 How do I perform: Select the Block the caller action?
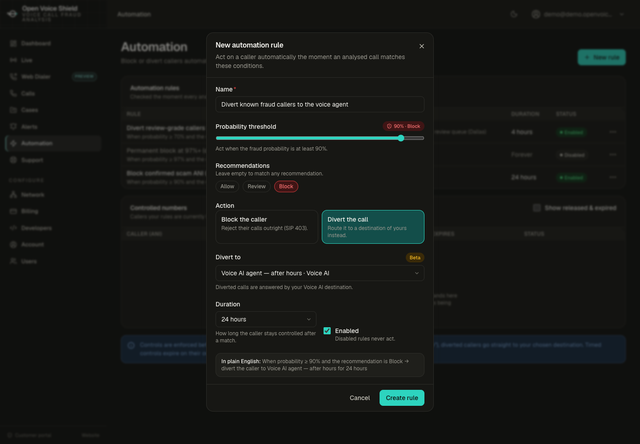267,227
